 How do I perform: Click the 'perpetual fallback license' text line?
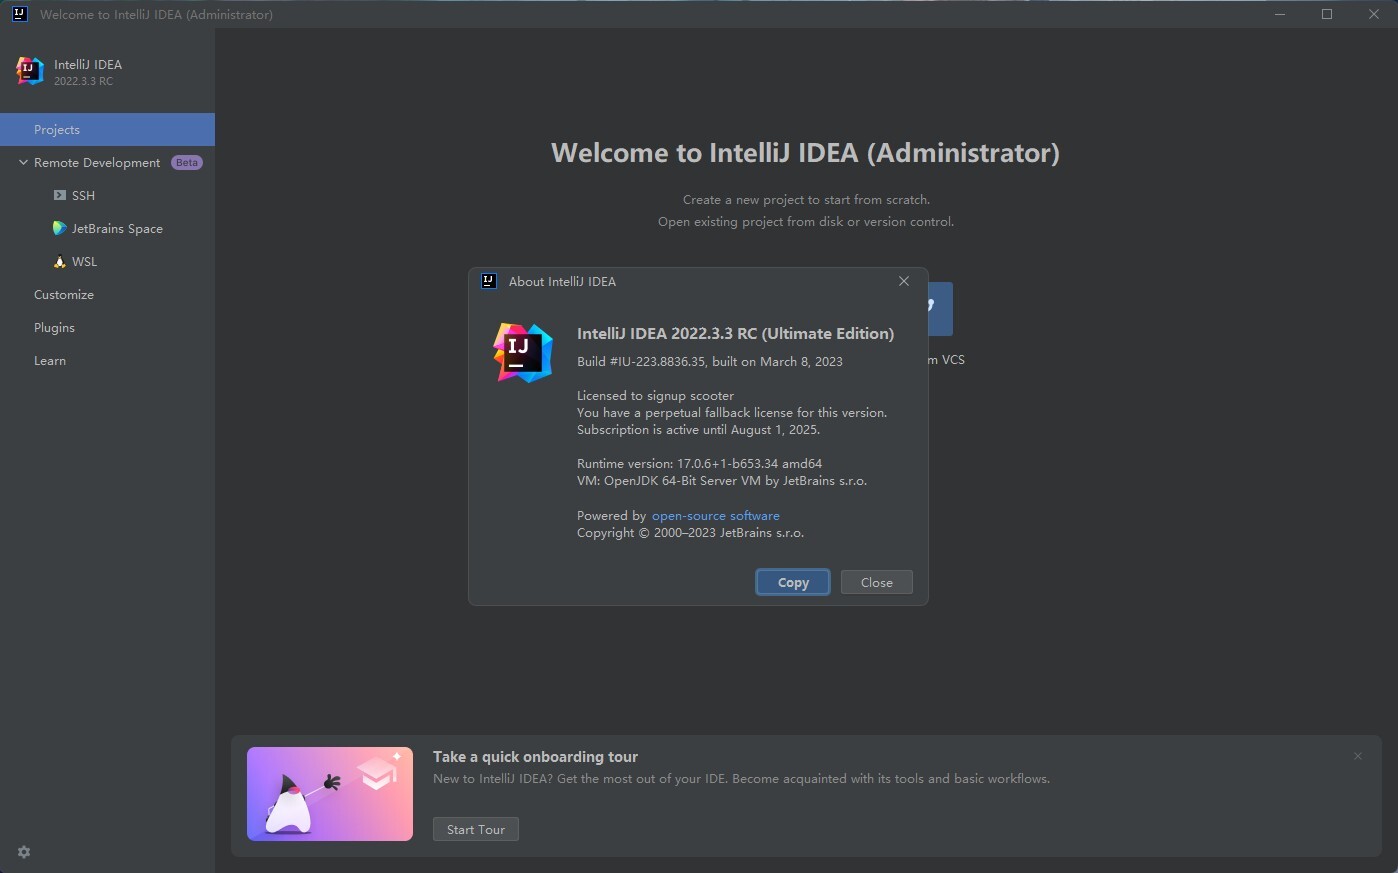pyautogui.click(x=732, y=413)
